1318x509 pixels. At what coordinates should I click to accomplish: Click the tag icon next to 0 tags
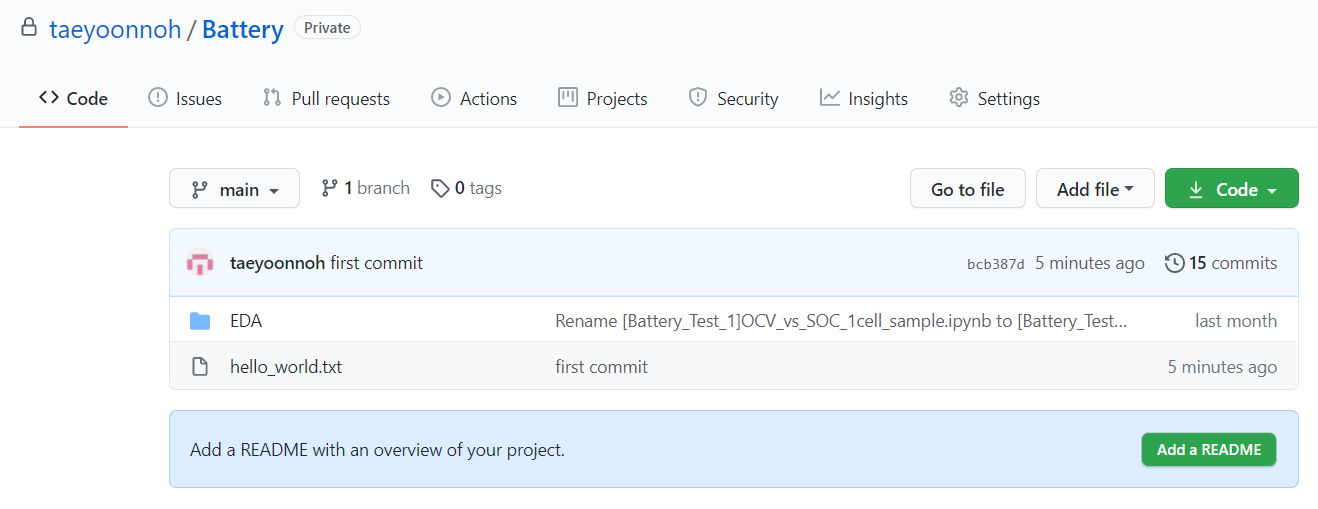[440, 188]
